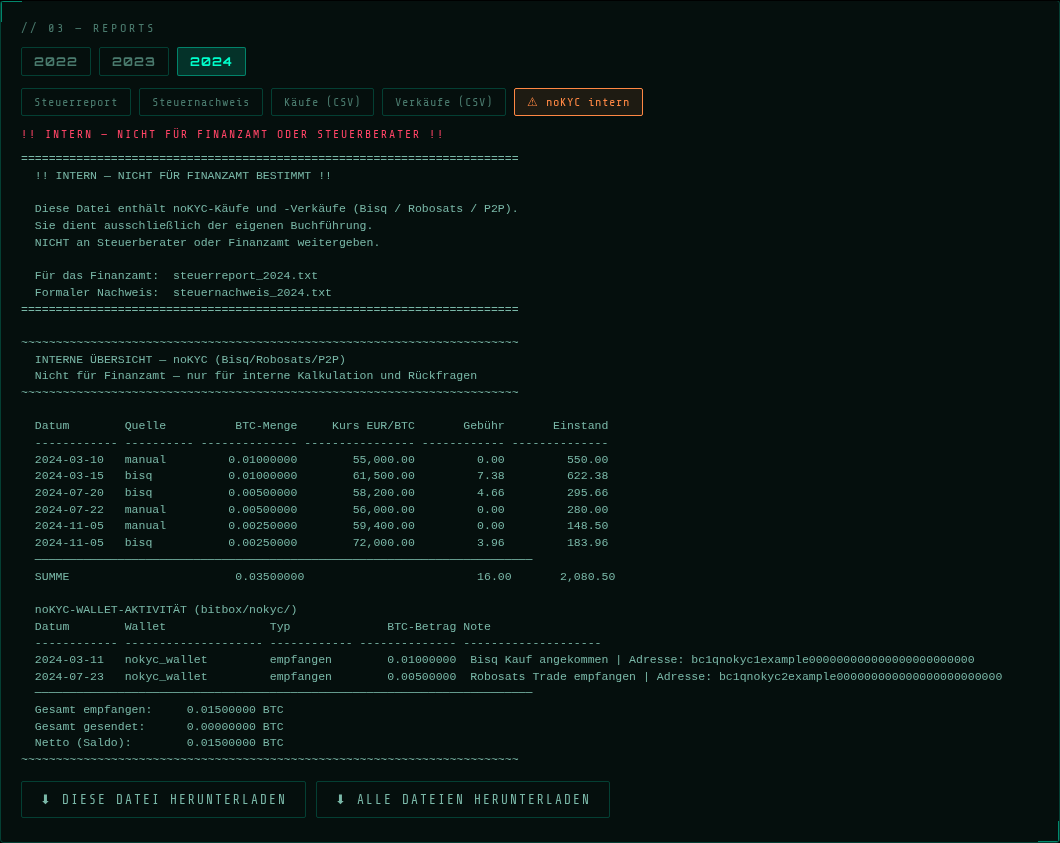The width and height of the screenshot is (1060, 843).
Task: Click the 'Bisq Kauf angekommen' note
Action: click(x=539, y=660)
